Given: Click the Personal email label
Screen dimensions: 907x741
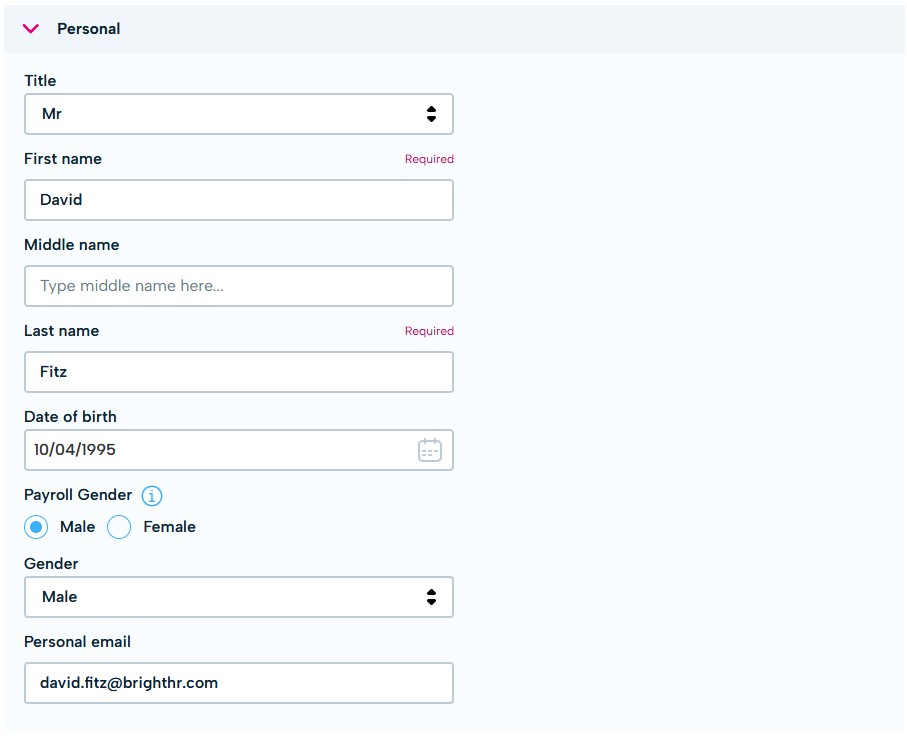Looking at the screenshot, I should click(x=77, y=642).
